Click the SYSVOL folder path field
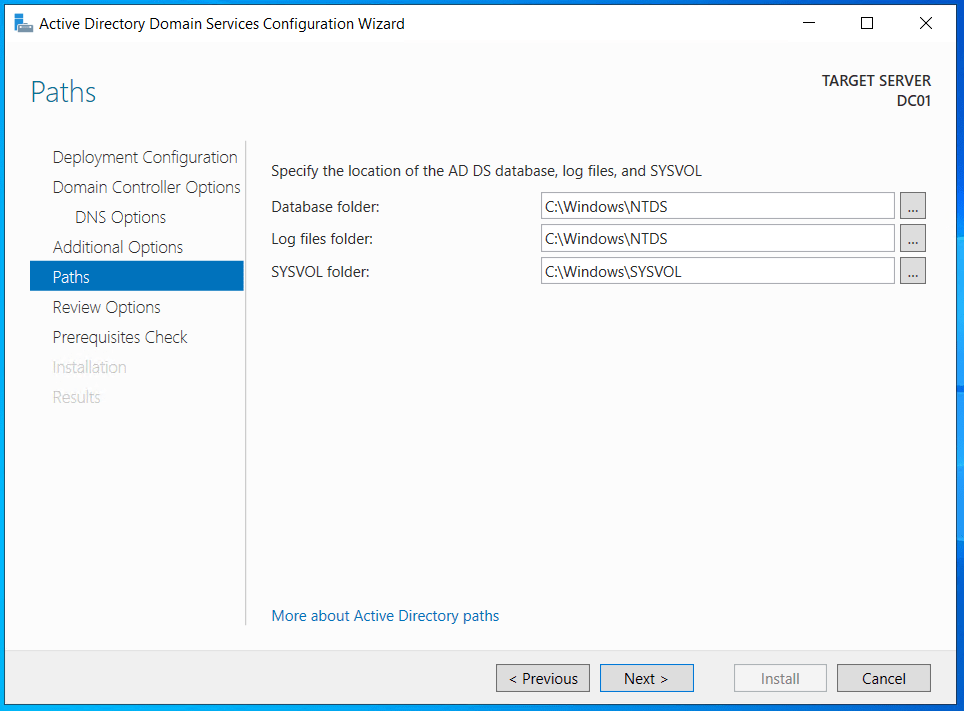 point(717,271)
